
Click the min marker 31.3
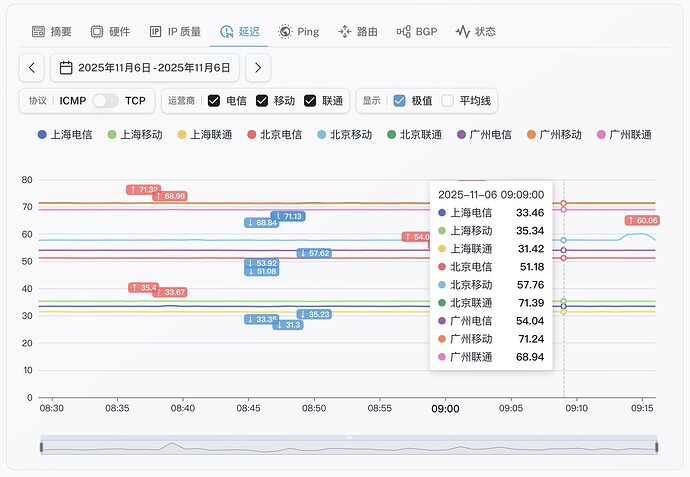pos(288,325)
